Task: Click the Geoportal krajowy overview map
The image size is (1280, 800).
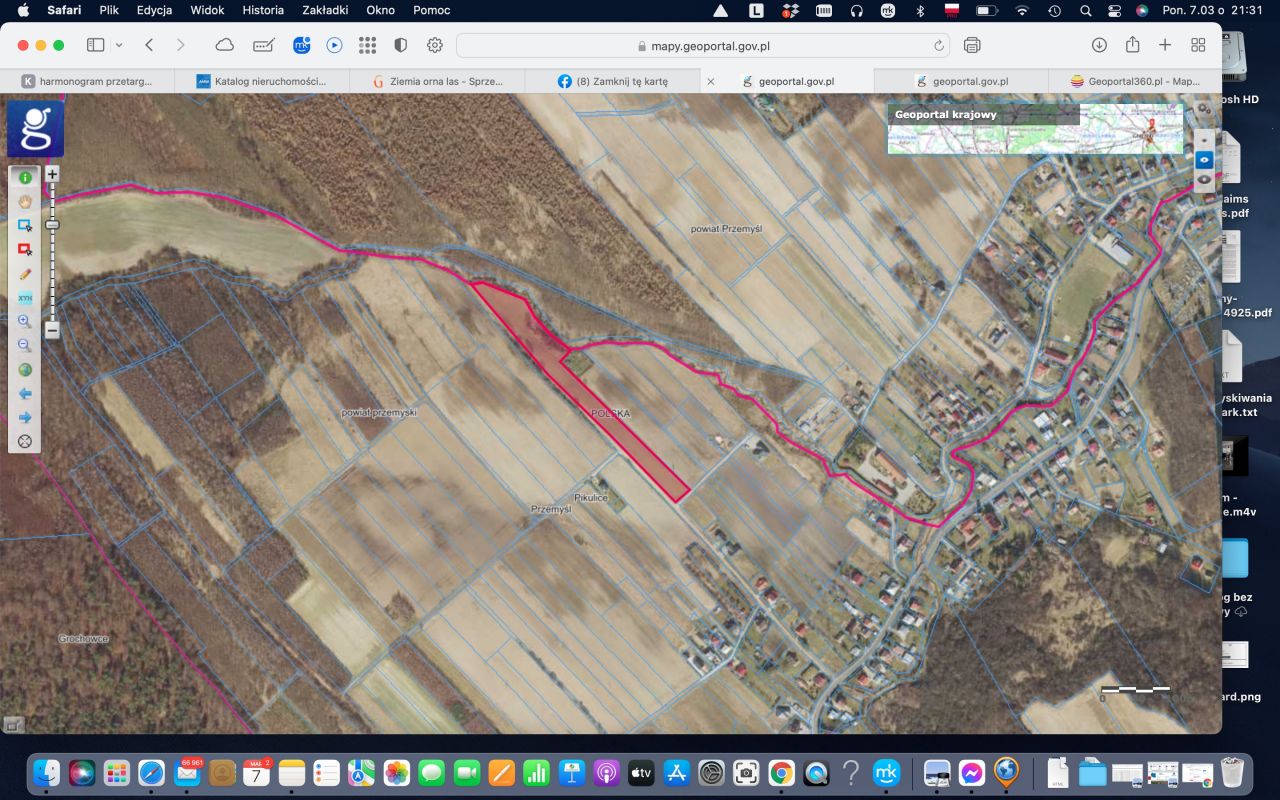Action: tap(1035, 129)
